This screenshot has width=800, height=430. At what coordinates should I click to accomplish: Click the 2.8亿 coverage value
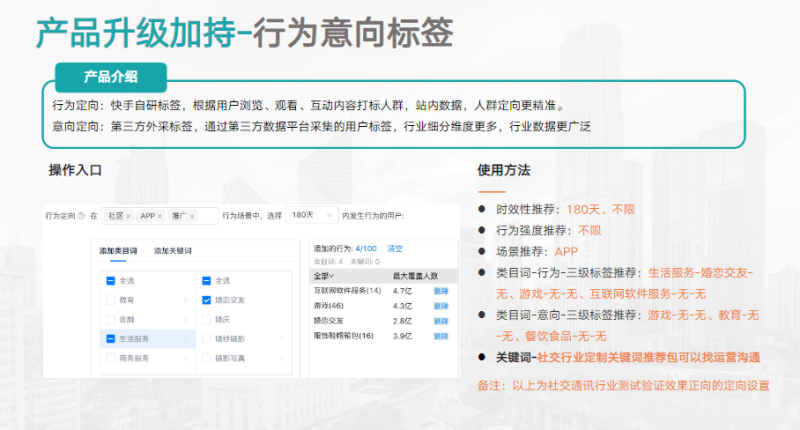[403, 321]
